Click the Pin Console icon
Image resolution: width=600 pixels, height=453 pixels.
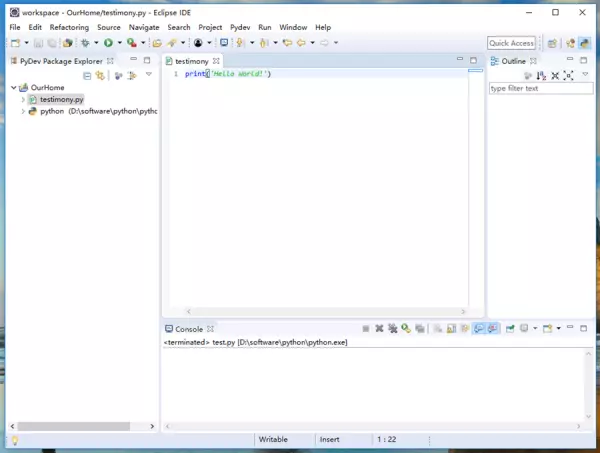510,329
